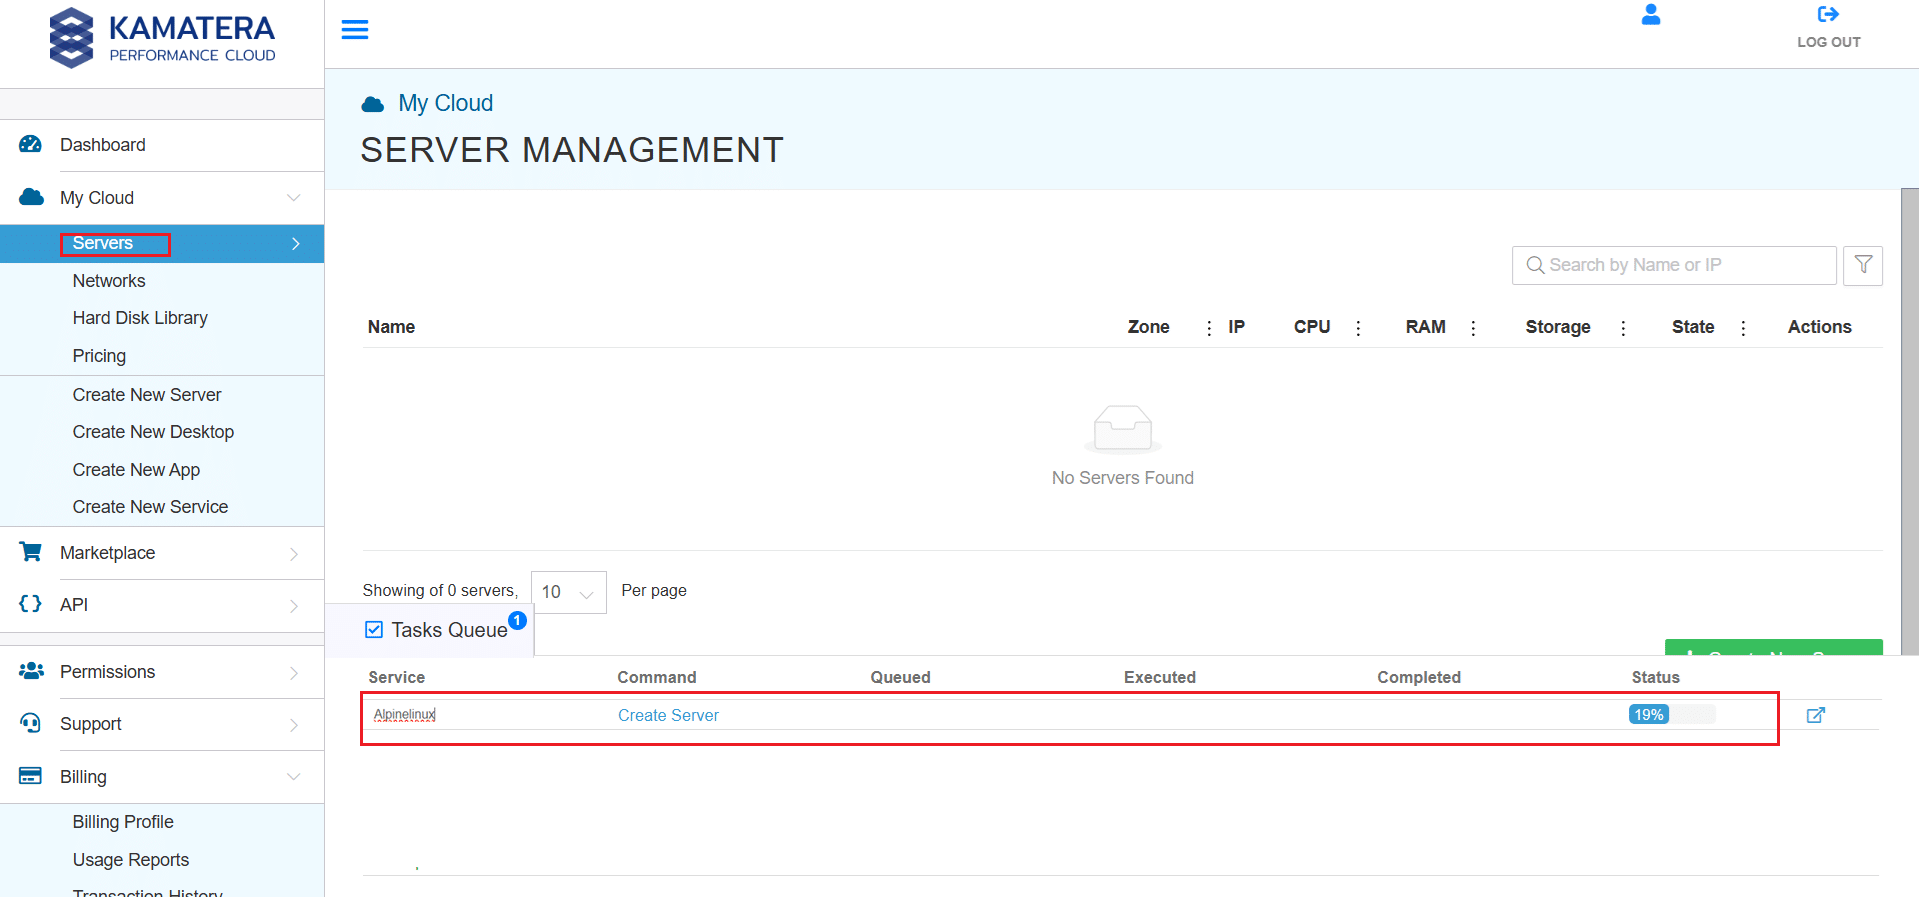1920x897 pixels.
Task: Expand the Servers submenu arrow
Action: tap(295, 243)
